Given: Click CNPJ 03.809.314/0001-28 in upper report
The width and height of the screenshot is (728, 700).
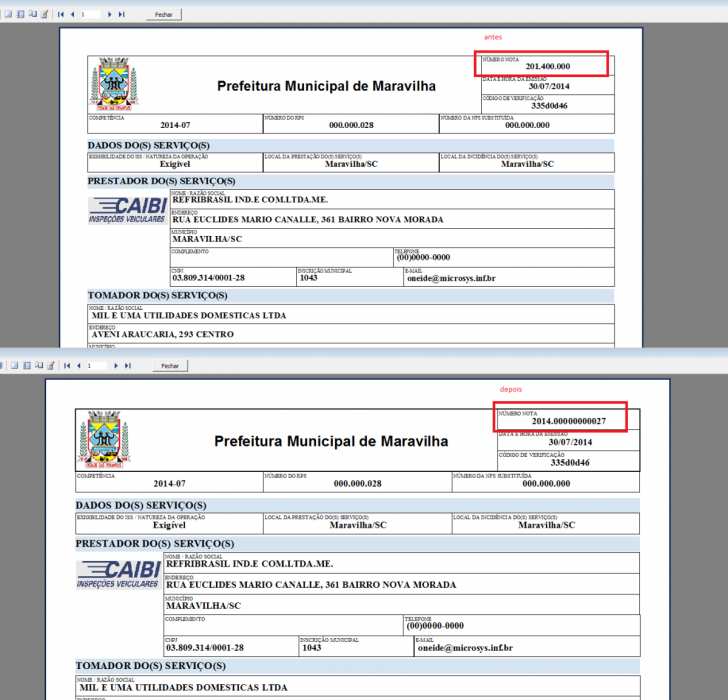Looking at the screenshot, I should click(208, 278).
